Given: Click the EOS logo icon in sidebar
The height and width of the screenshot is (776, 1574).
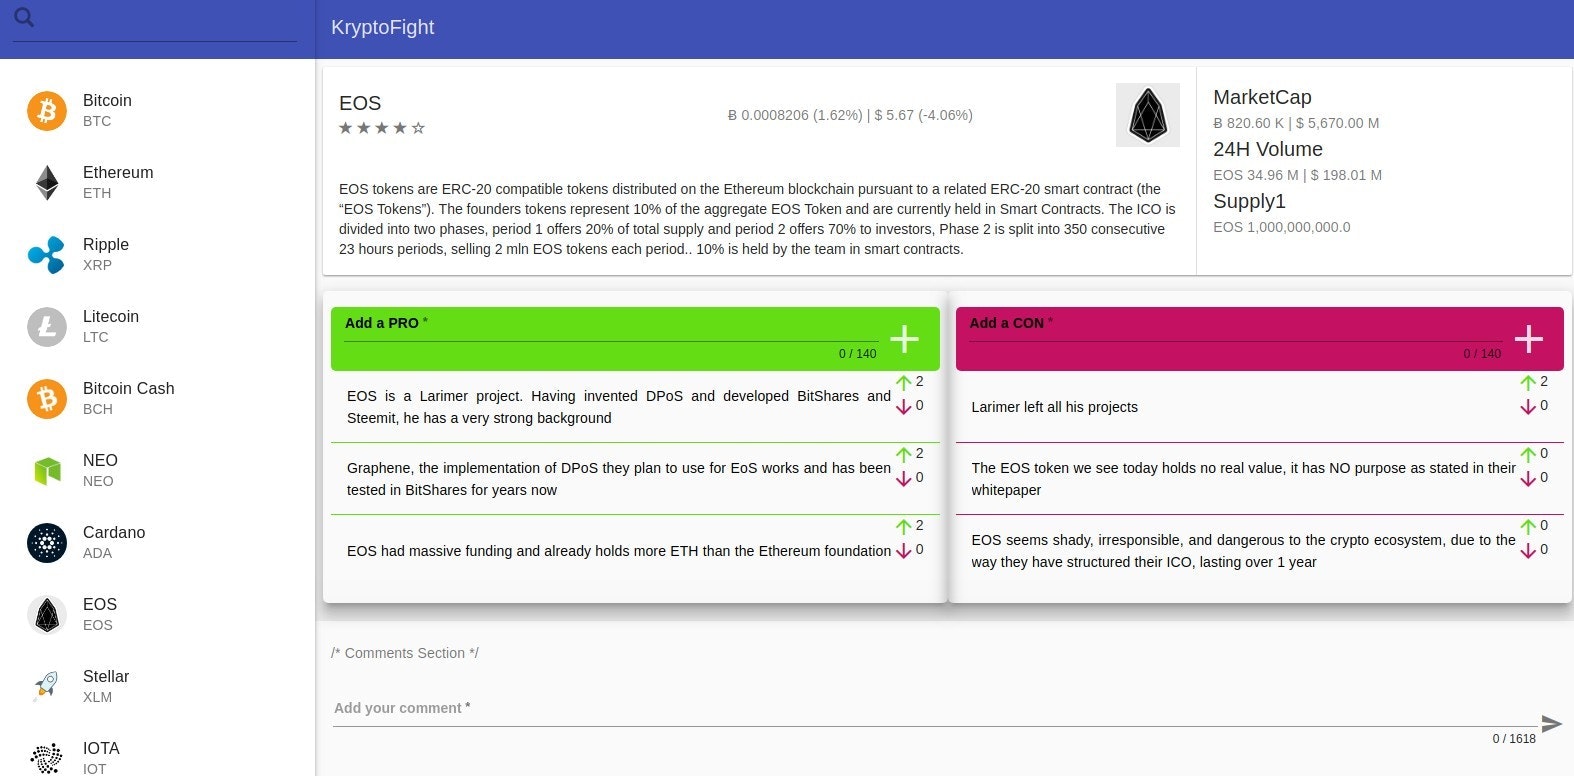Looking at the screenshot, I should [x=47, y=615].
